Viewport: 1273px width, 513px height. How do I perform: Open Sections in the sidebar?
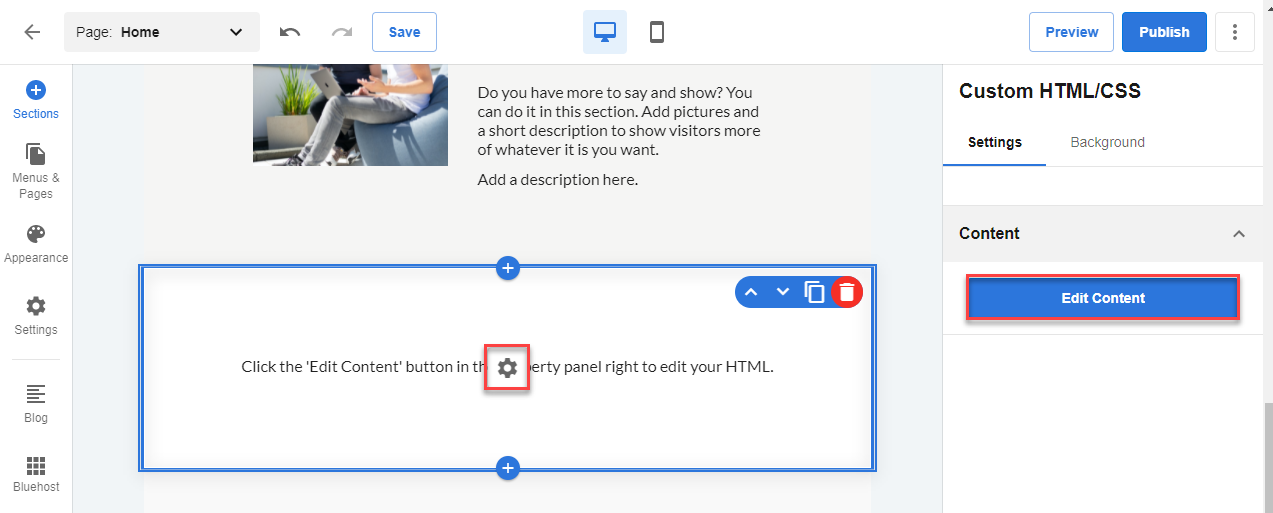(x=36, y=100)
